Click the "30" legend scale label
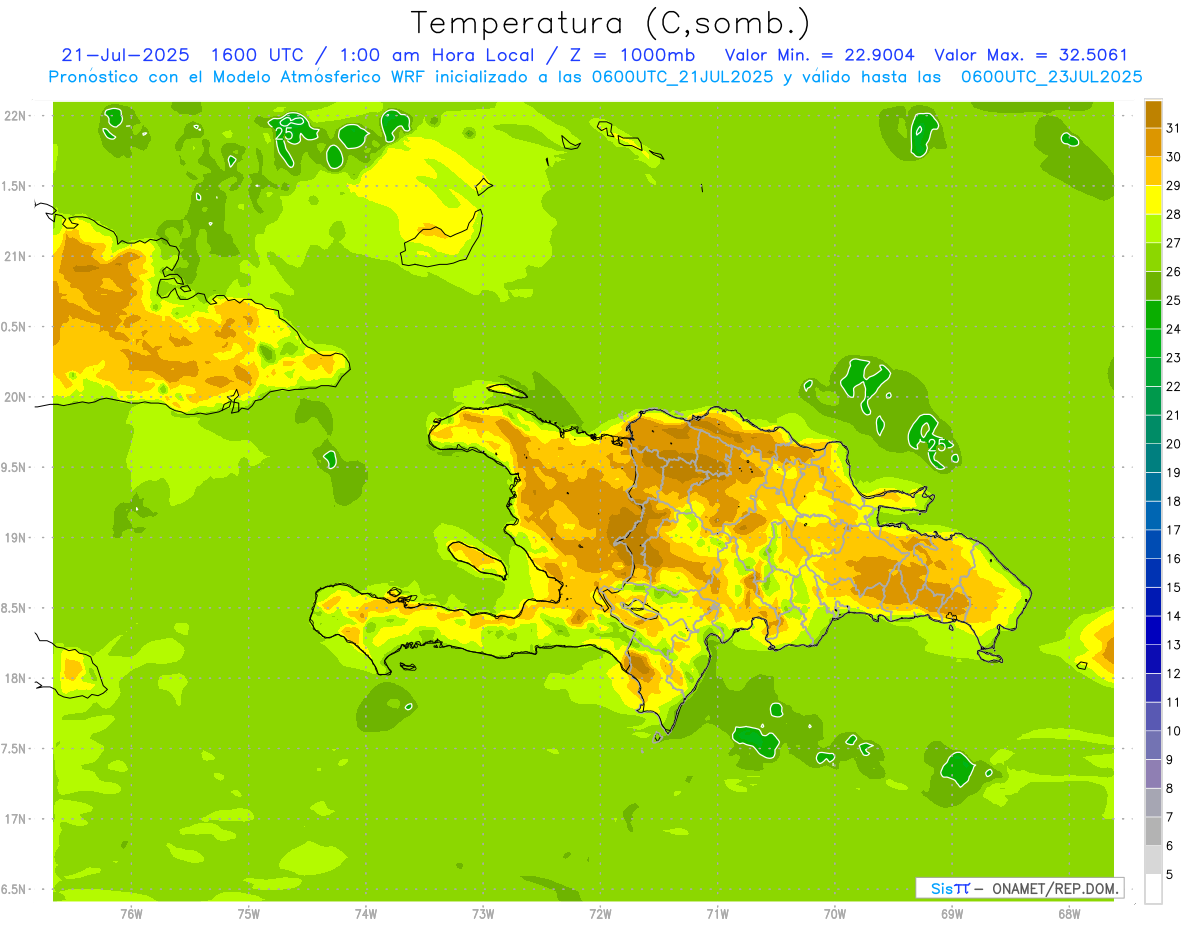 point(1174,157)
